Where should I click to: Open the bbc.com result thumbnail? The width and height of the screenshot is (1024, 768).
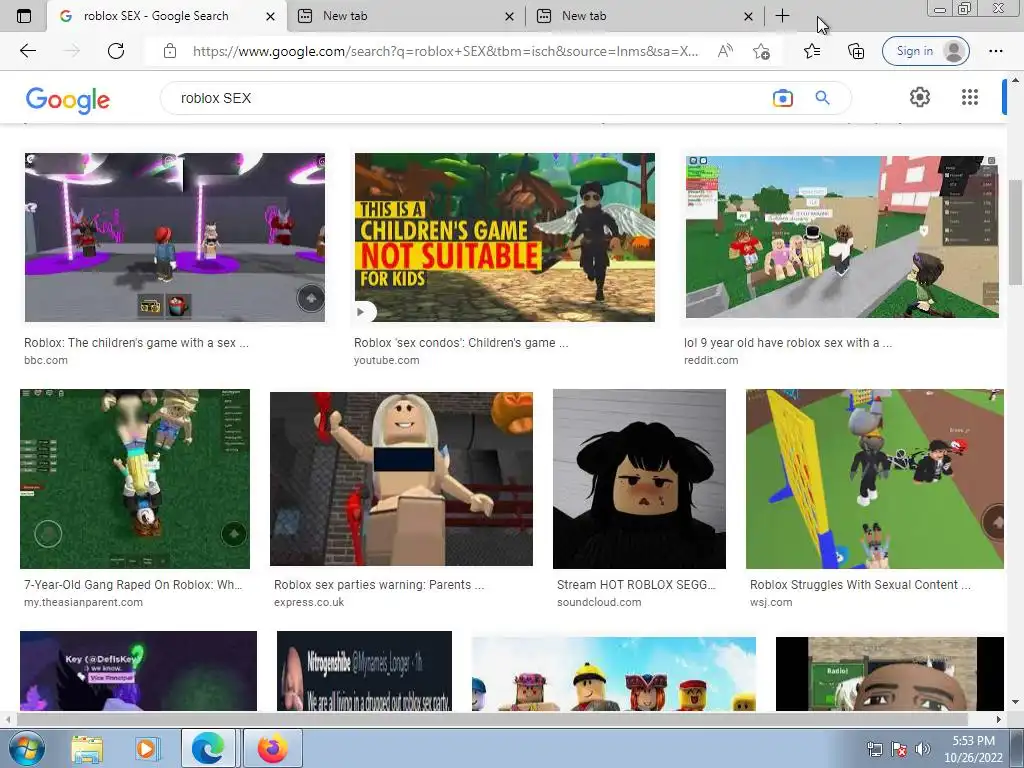(174, 237)
